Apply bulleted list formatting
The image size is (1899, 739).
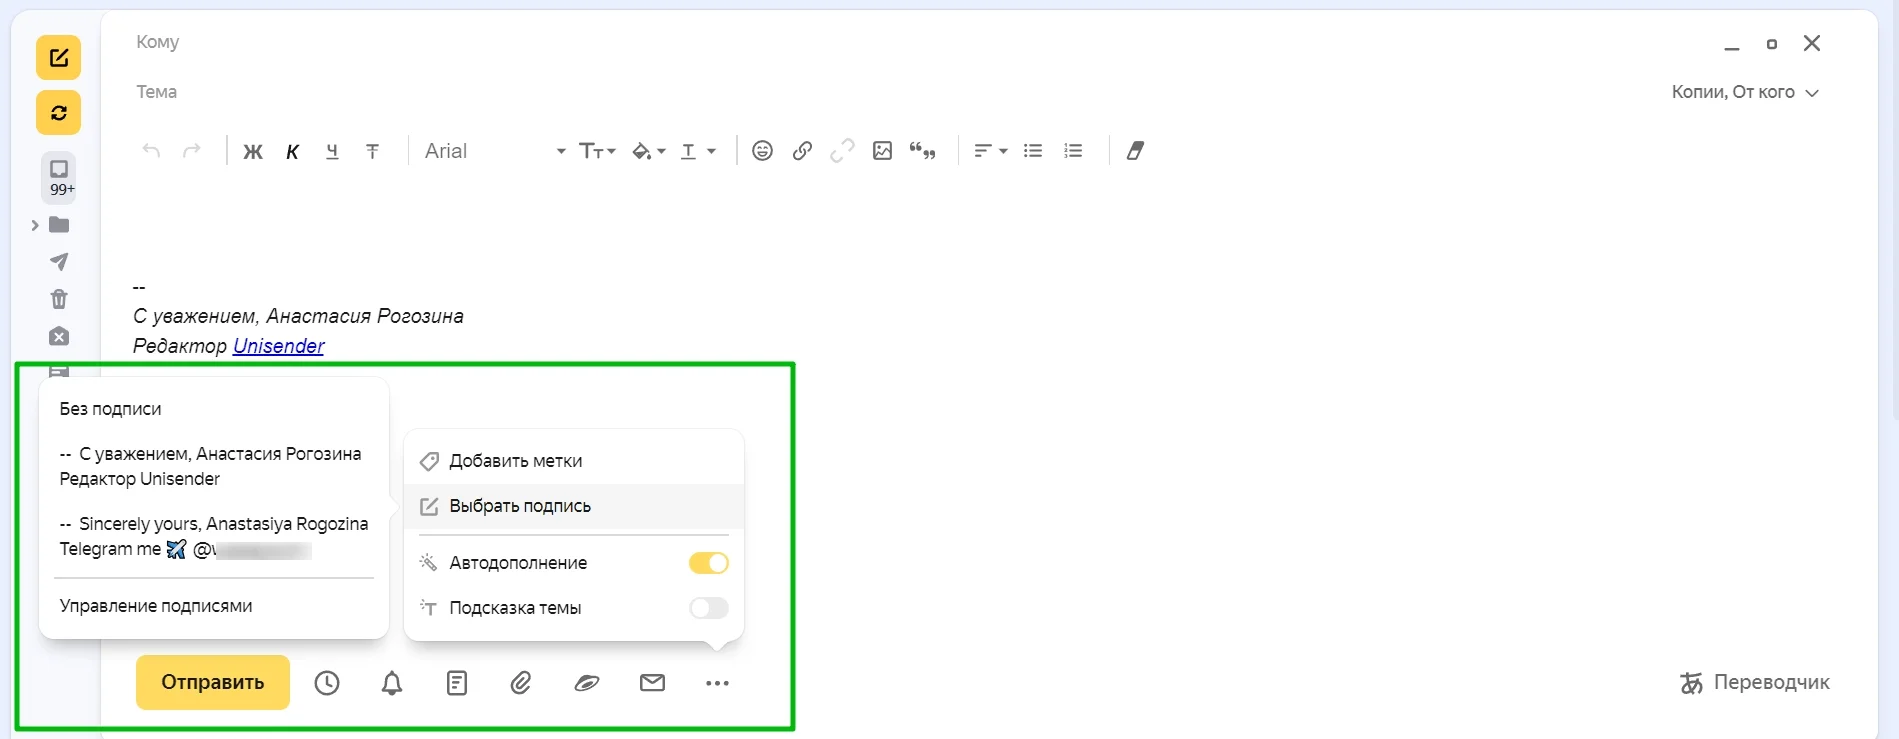(1033, 151)
